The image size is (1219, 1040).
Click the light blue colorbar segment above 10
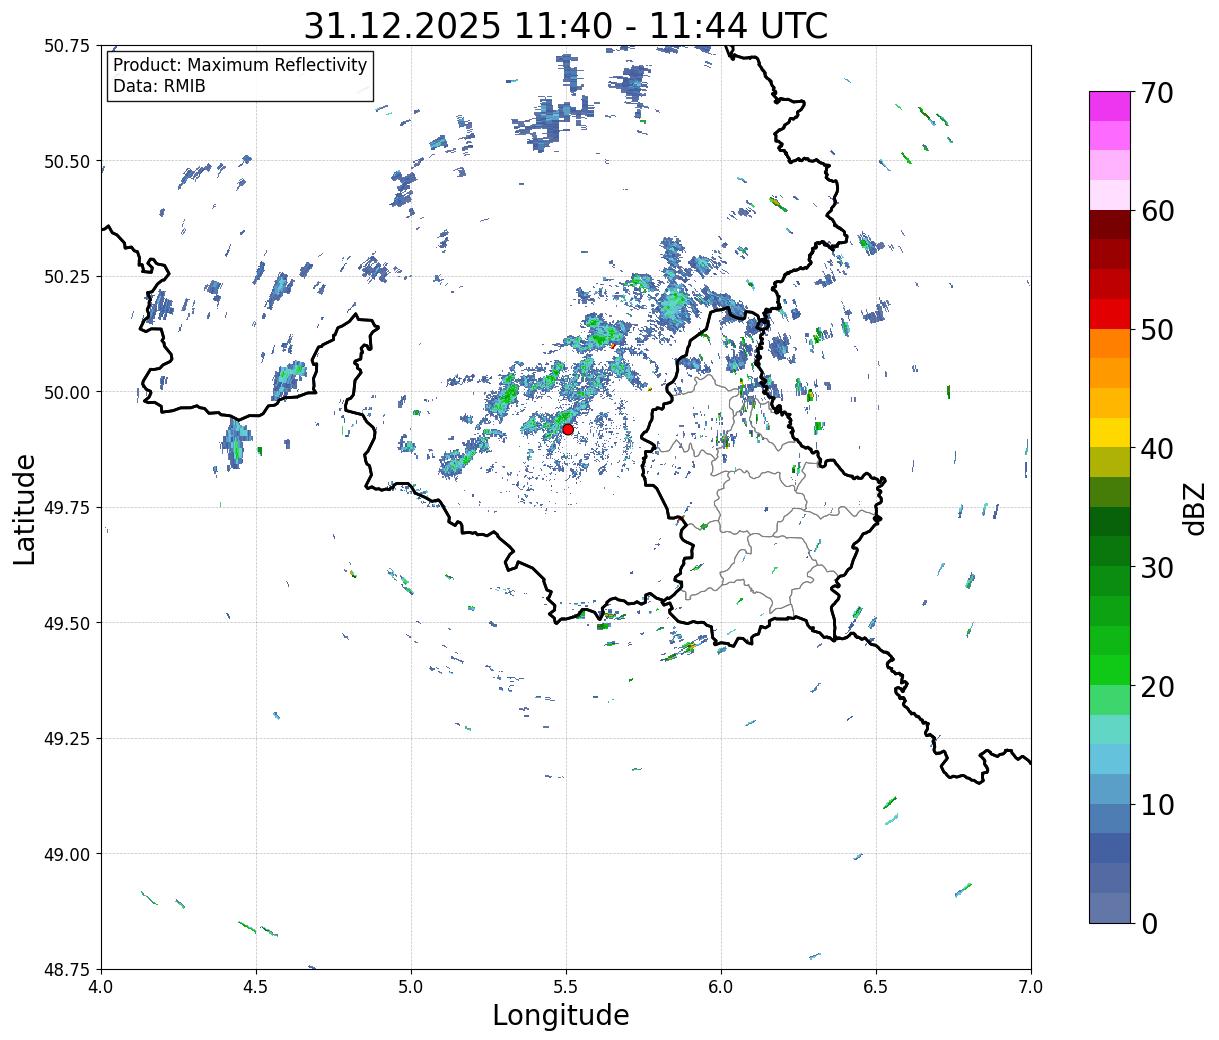[x=1110, y=788]
